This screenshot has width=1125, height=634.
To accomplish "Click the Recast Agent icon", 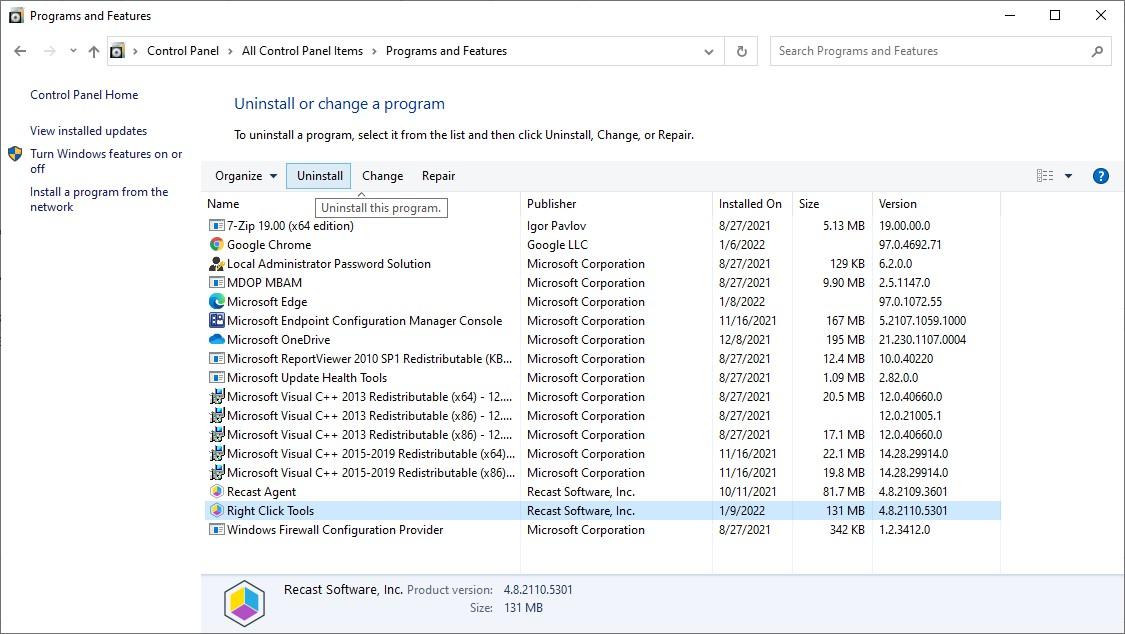I will [217, 491].
